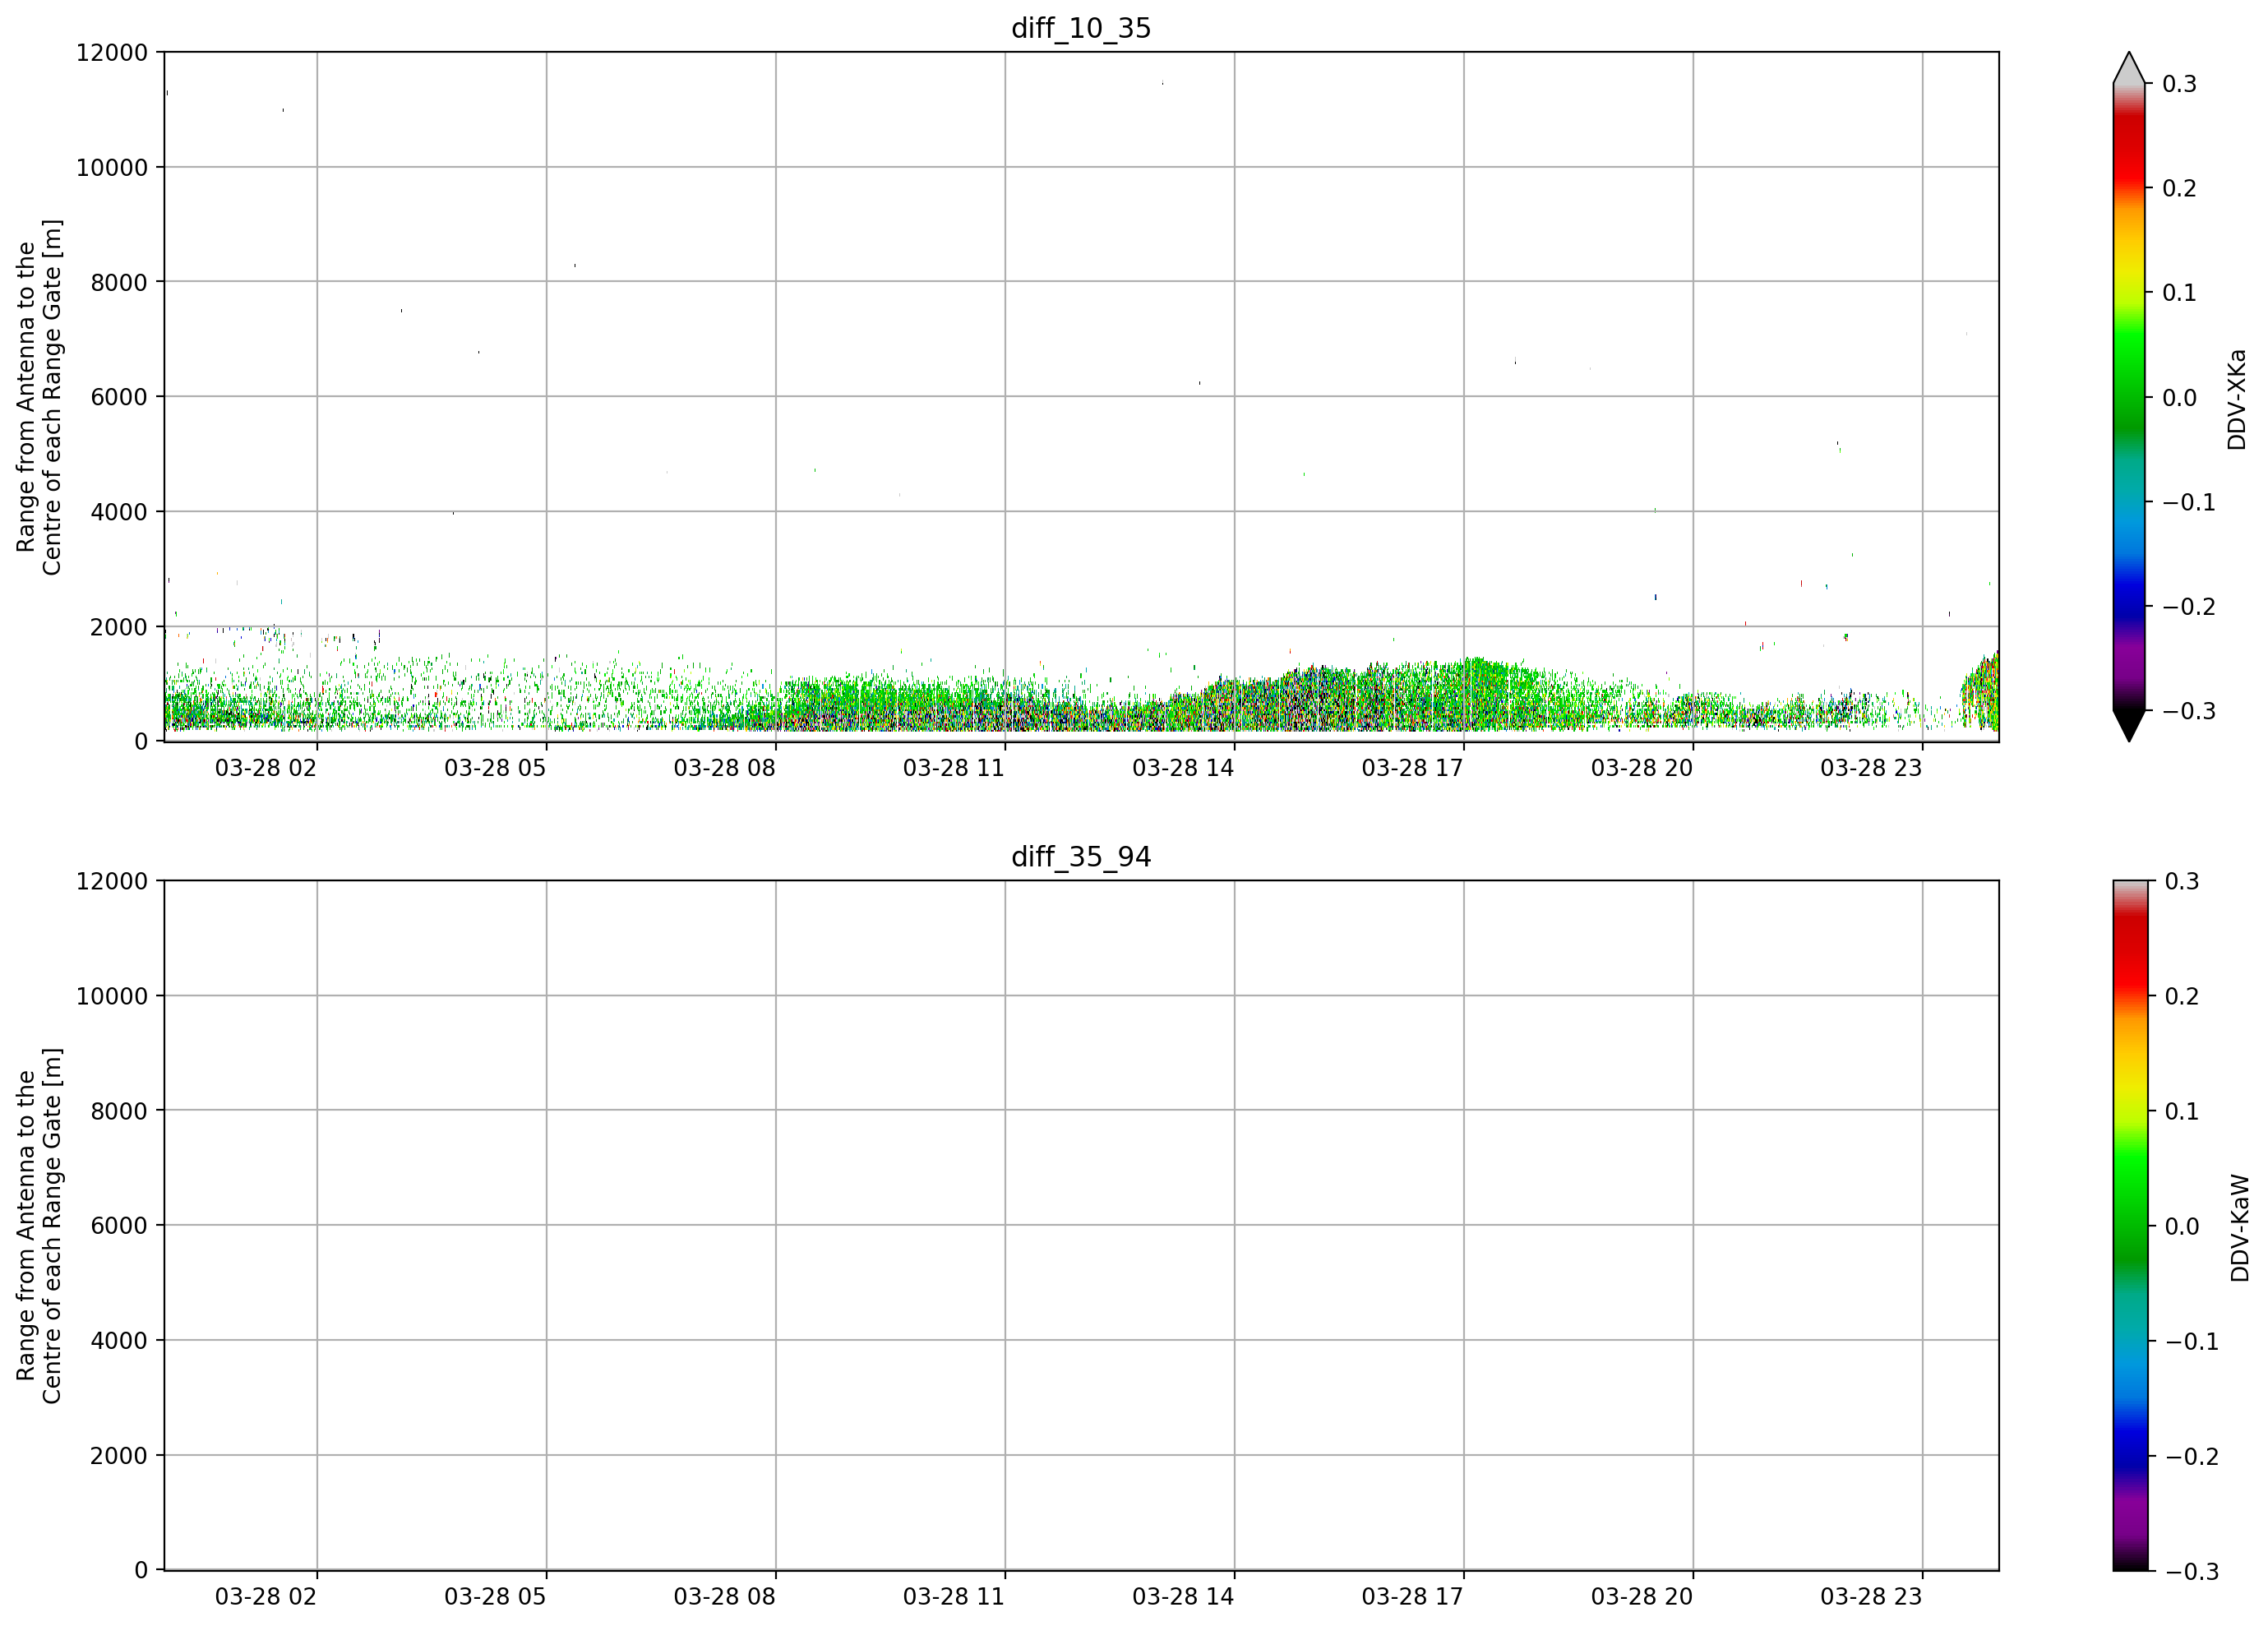Viewport: 2268px width, 1626px height.
Task: Click the gray upper arrow of DDV-XKa colorbar
Action: [2129, 67]
